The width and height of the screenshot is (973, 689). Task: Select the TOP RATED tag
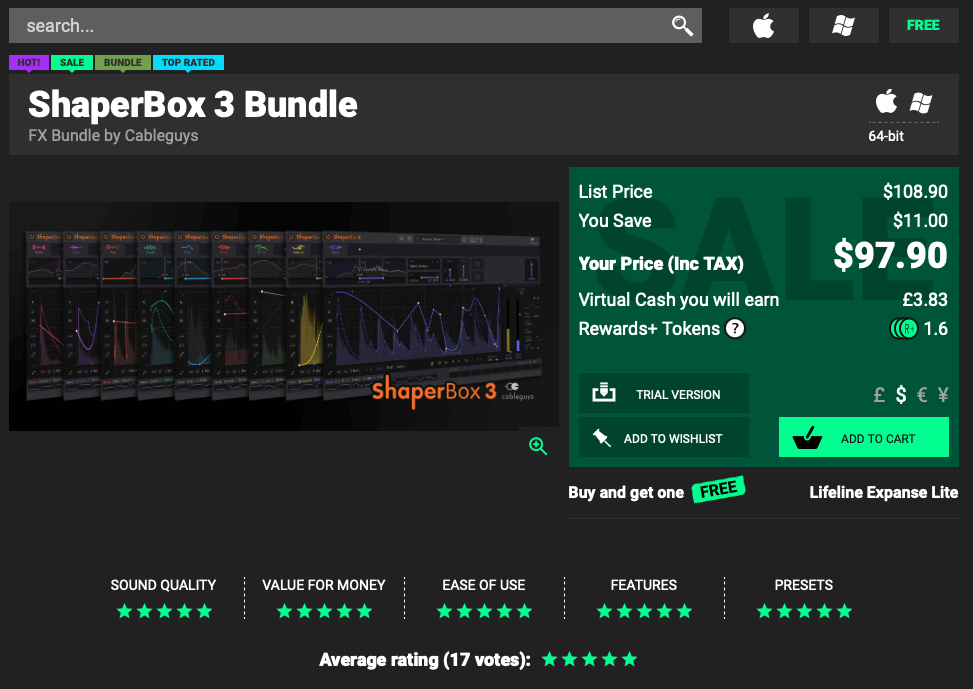click(188, 62)
